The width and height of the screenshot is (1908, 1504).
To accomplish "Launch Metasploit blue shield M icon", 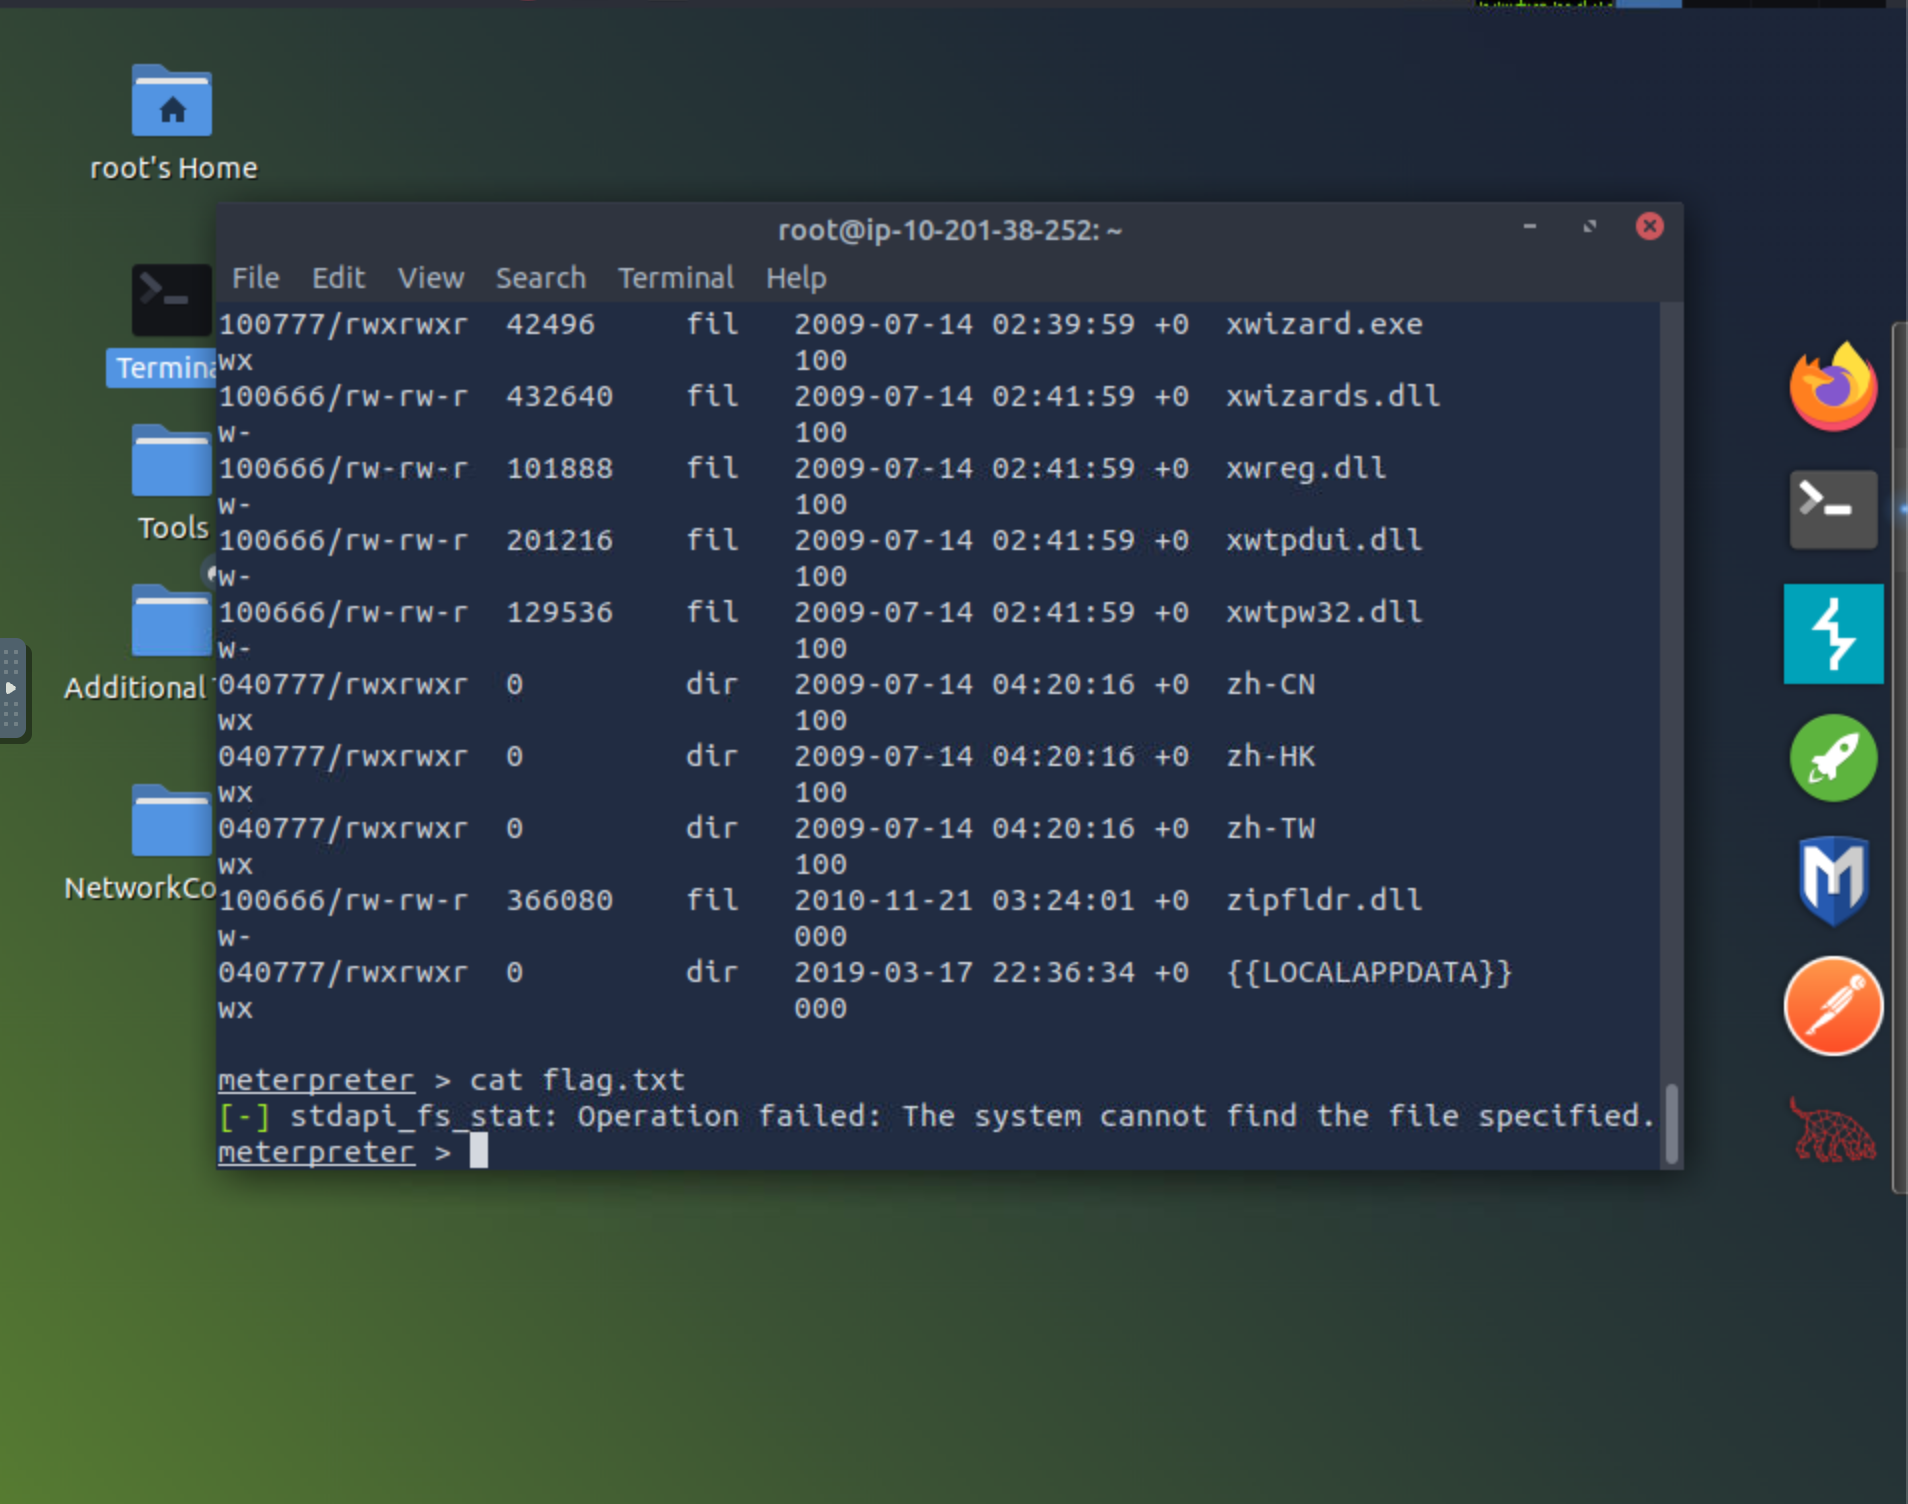I will (1833, 880).
